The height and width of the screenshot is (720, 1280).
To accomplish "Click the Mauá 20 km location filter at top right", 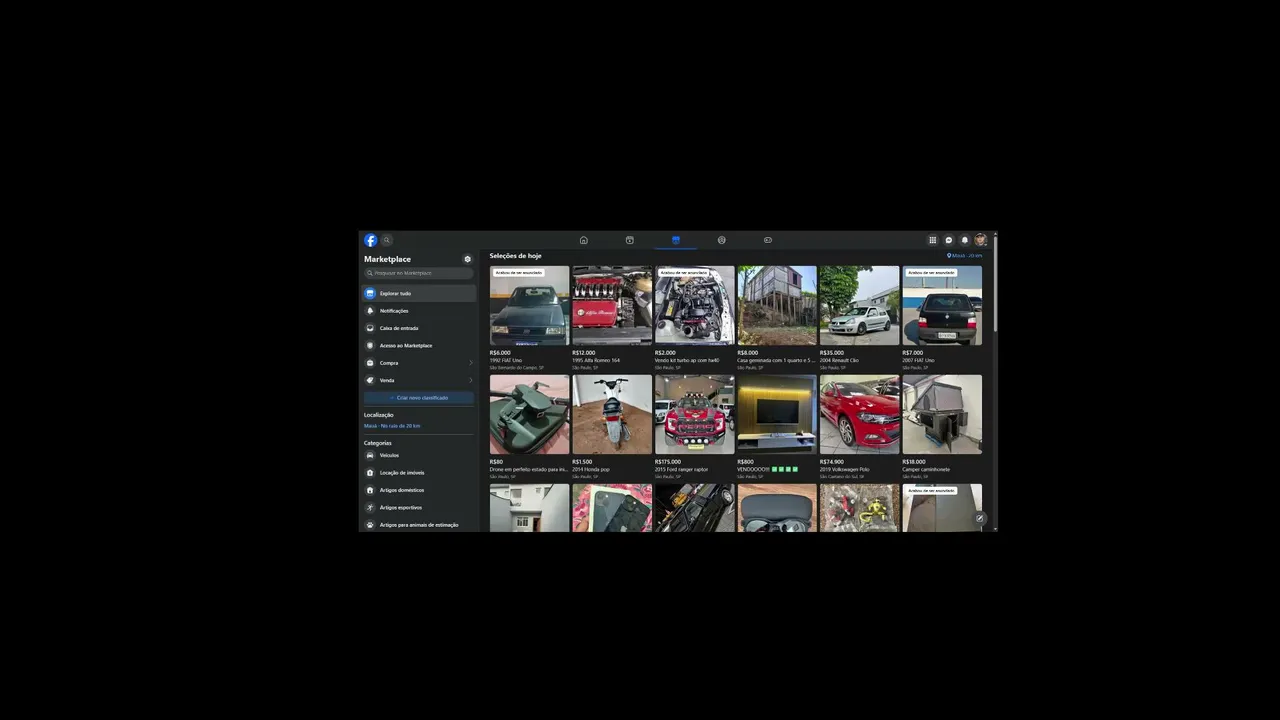I will (x=965, y=256).
